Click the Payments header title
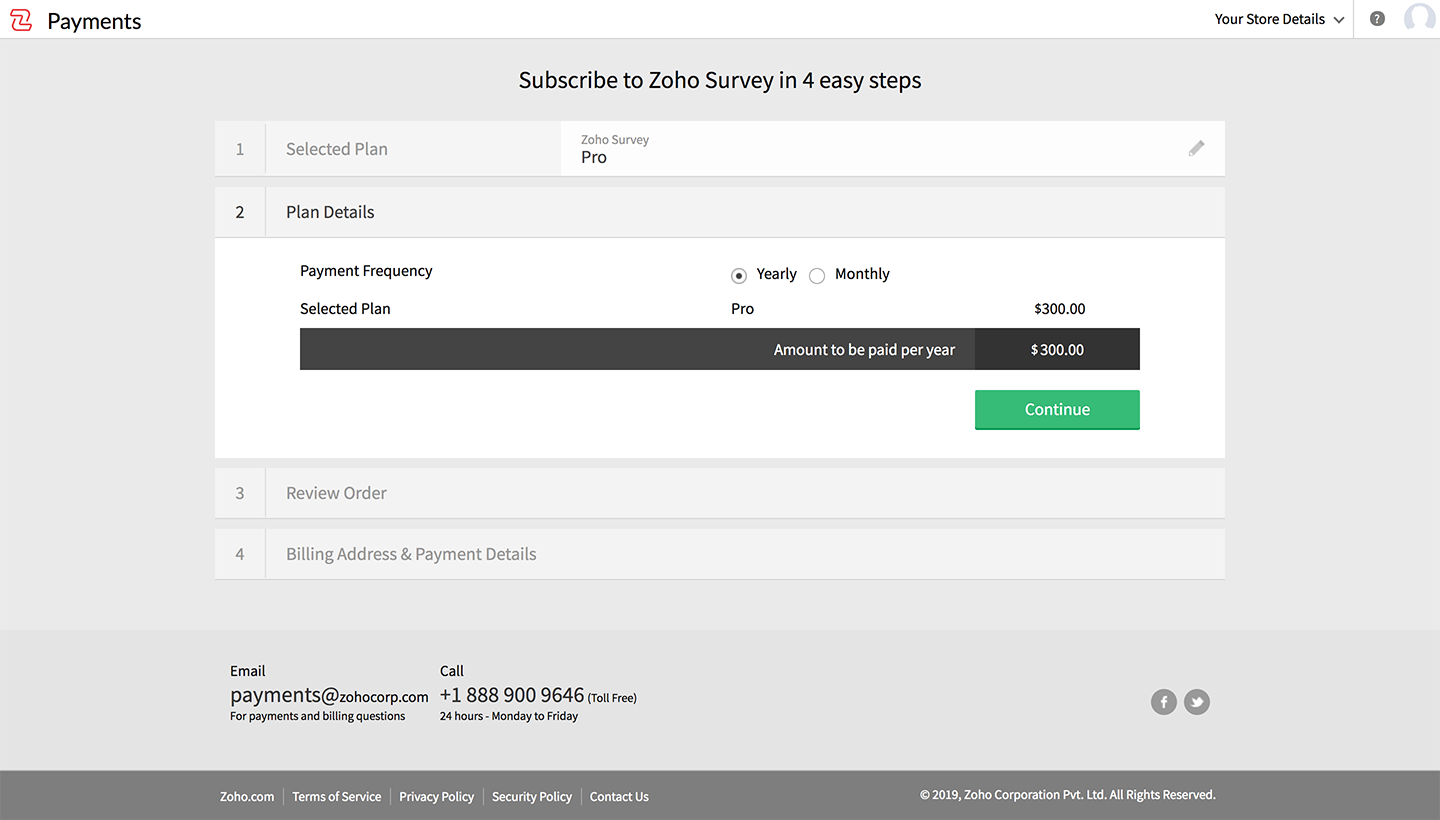Screen dimensions: 1440x820 94,21
